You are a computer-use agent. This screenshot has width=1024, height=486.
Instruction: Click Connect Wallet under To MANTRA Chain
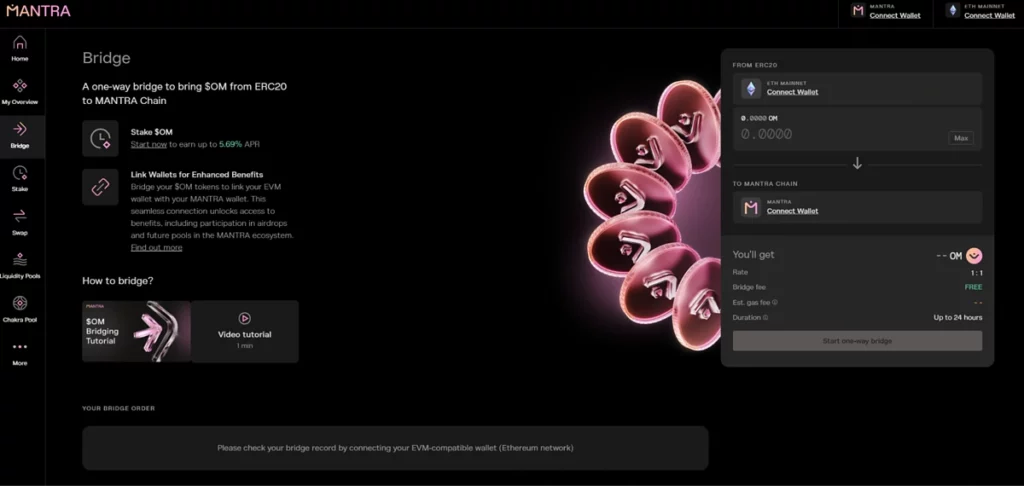coord(792,211)
